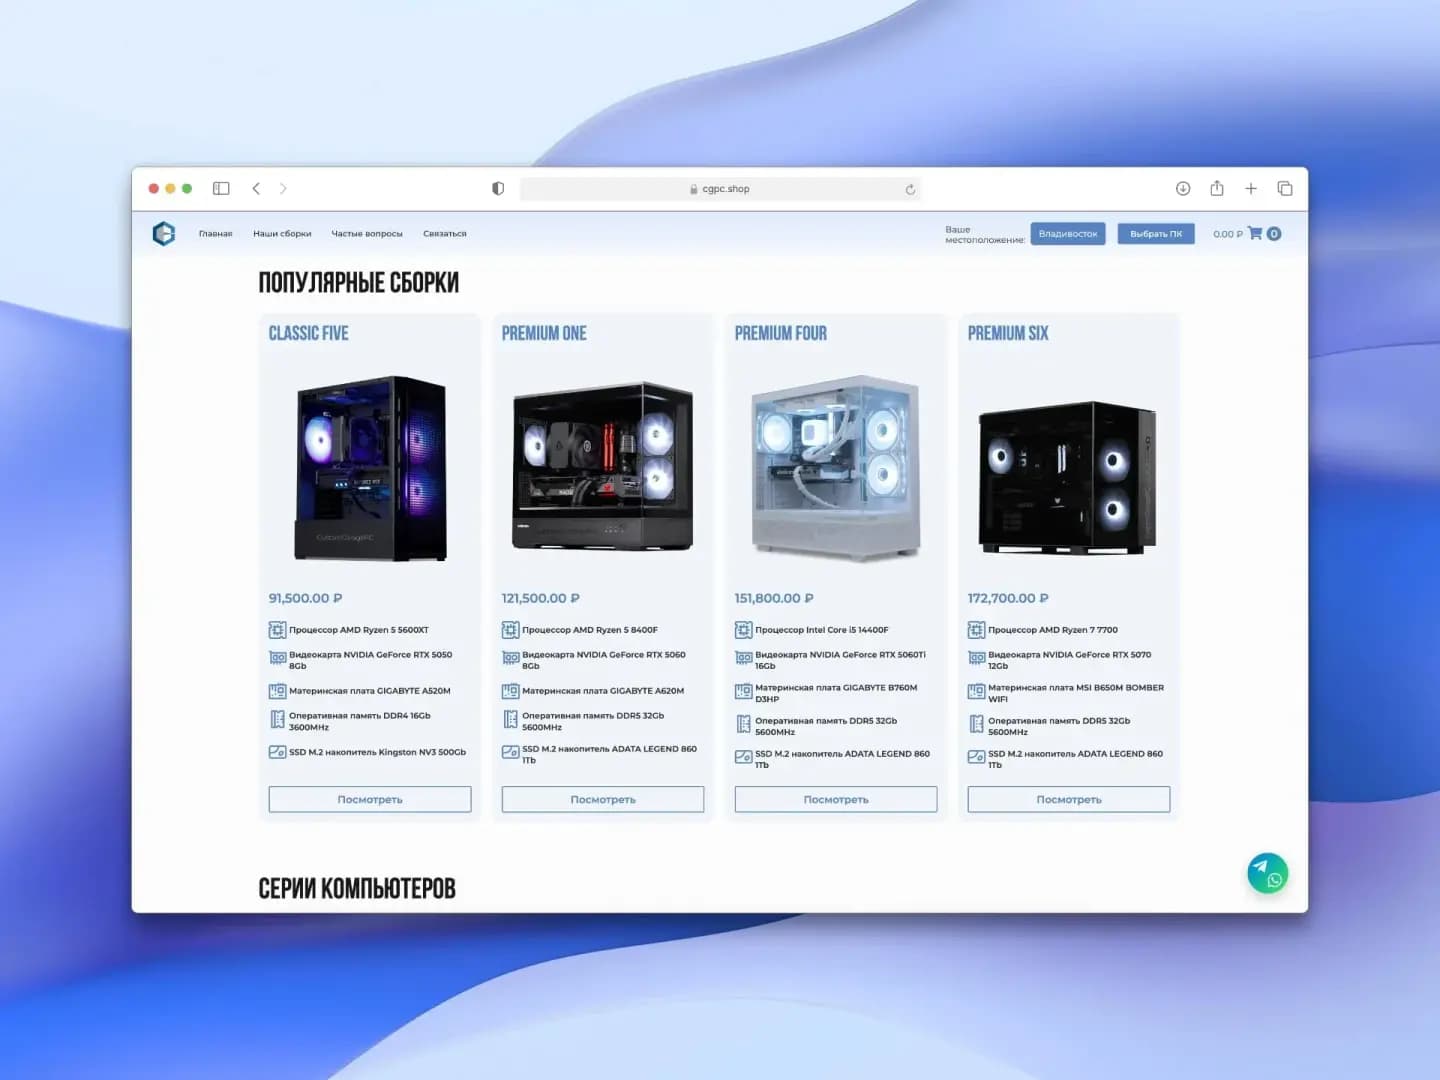The height and width of the screenshot is (1080, 1440).
Task: Open Safari downloads icon
Action: point(1183,188)
